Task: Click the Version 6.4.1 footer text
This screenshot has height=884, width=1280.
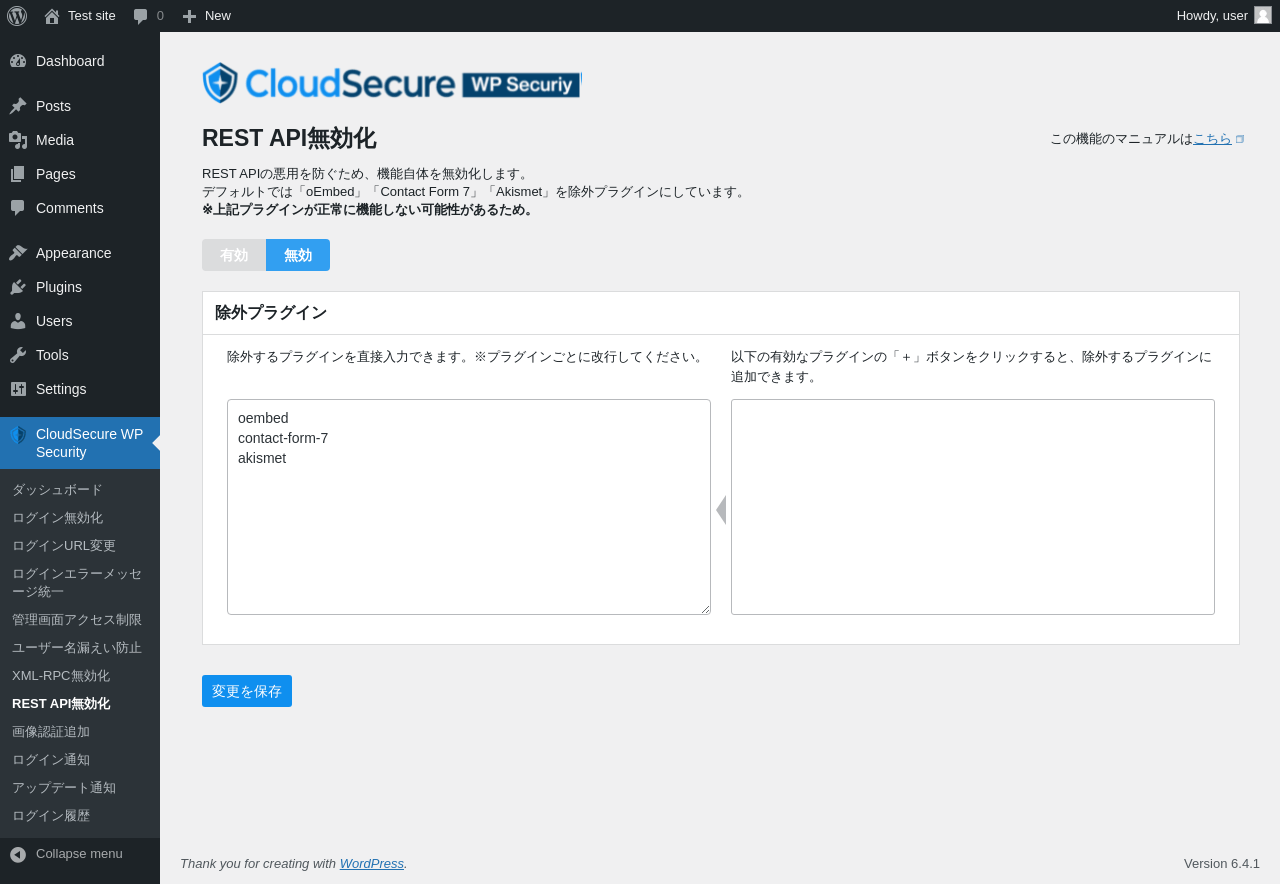Action: point(1222,863)
